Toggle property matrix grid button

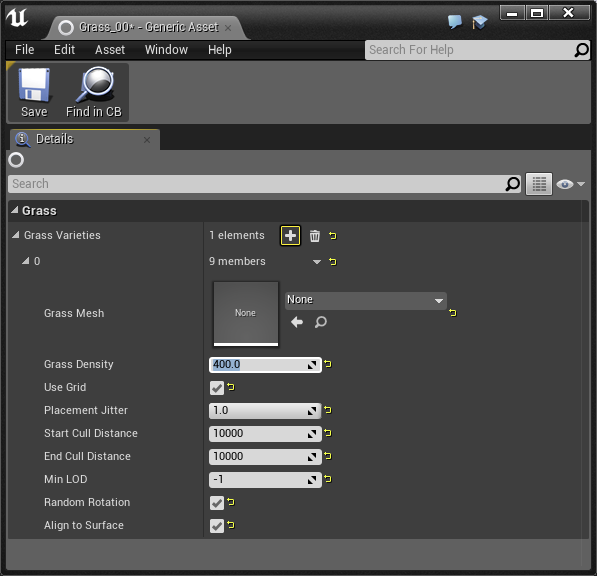pyautogui.click(x=538, y=184)
